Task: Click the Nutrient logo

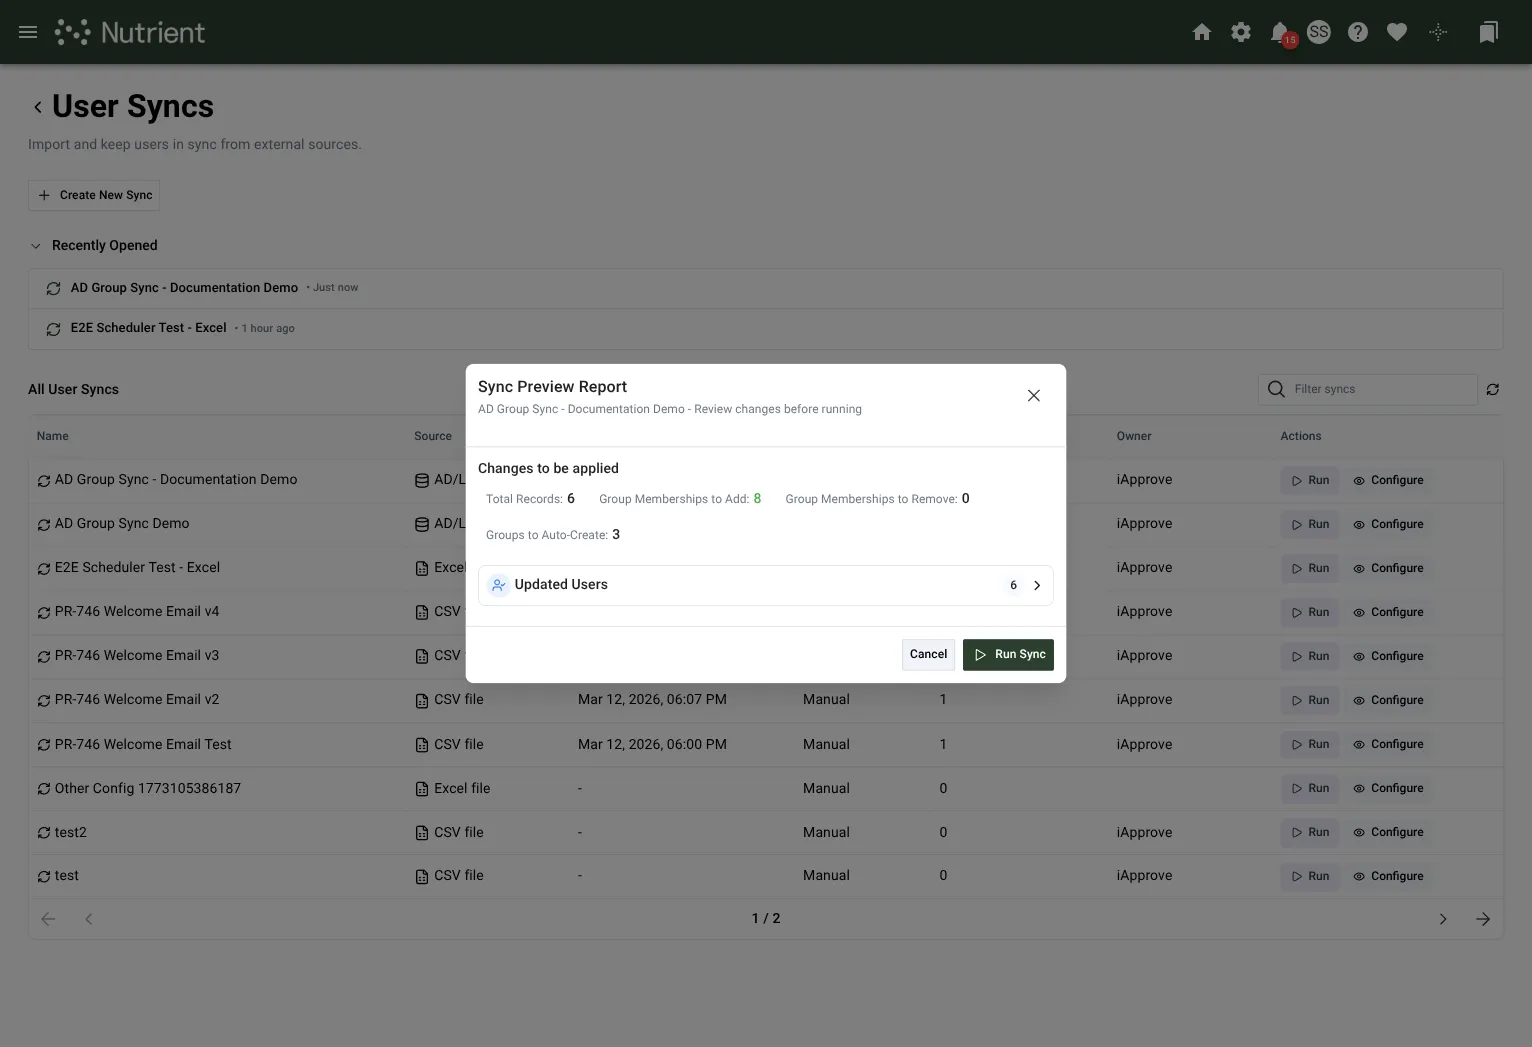Action: 130,32
